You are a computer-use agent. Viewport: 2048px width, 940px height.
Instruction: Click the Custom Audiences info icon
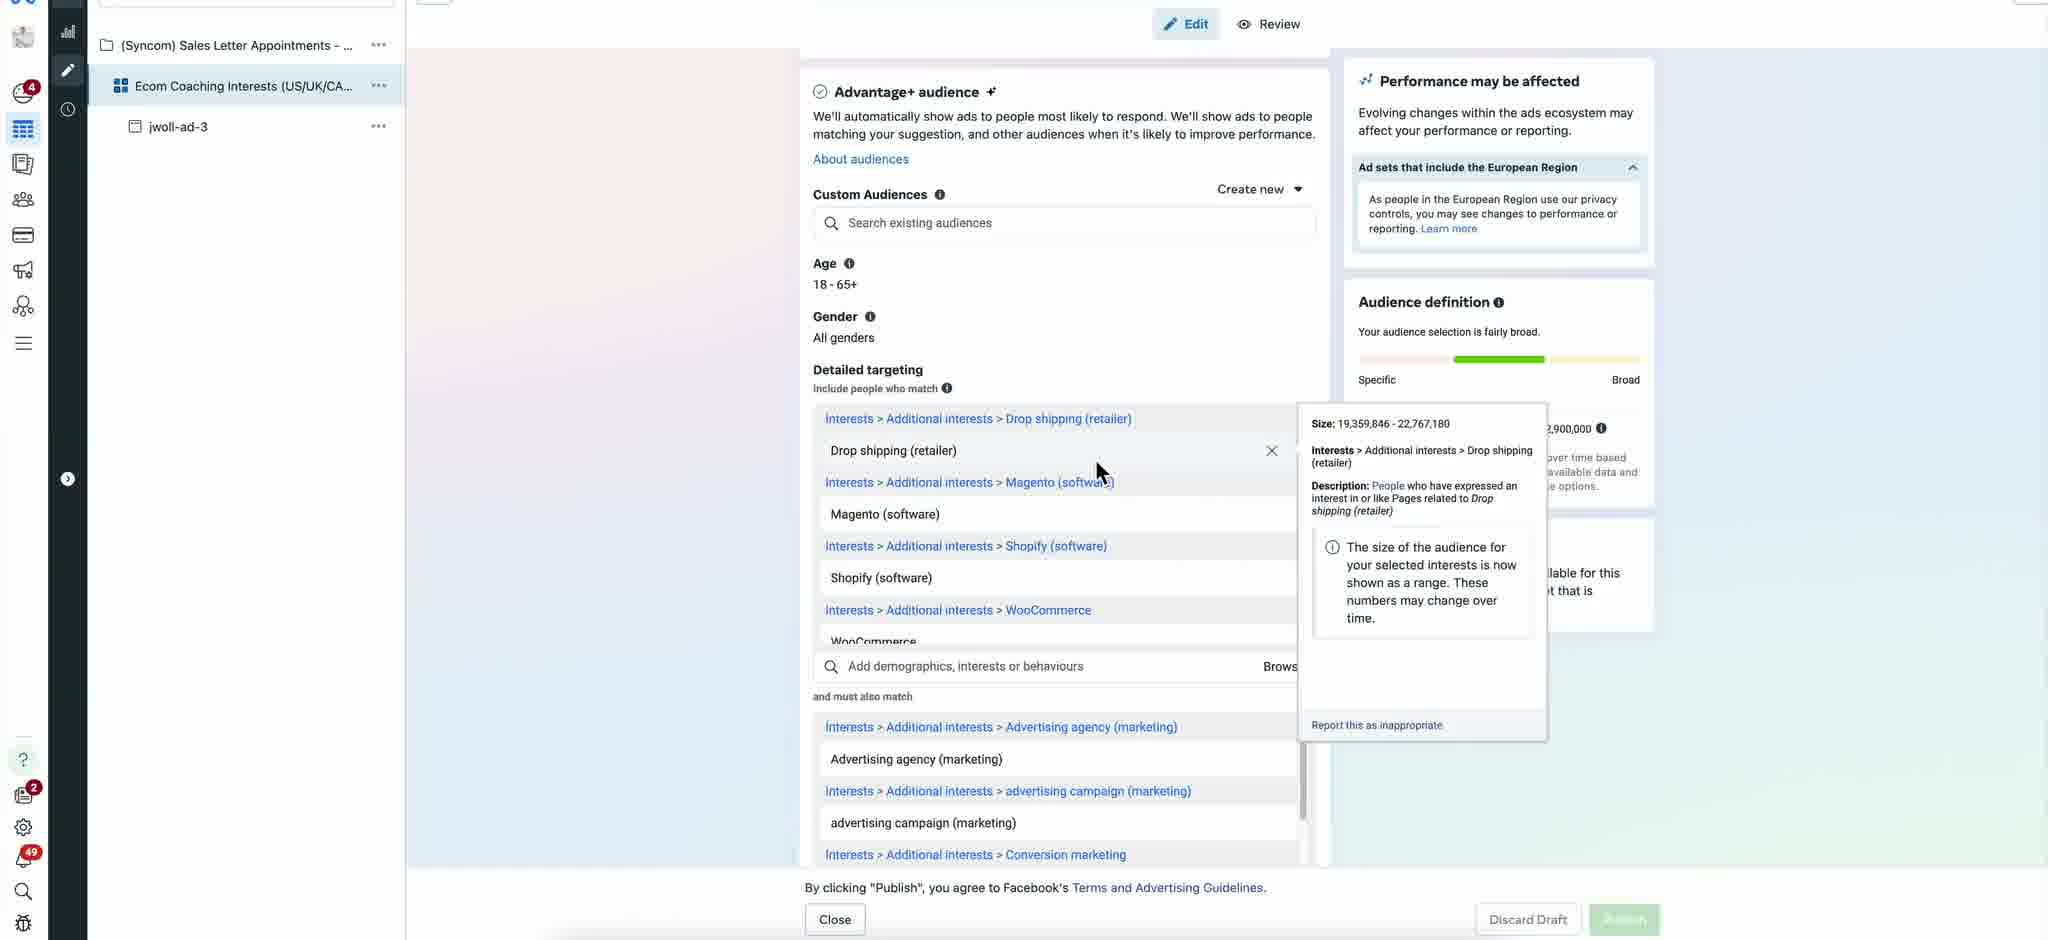[939, 195]
